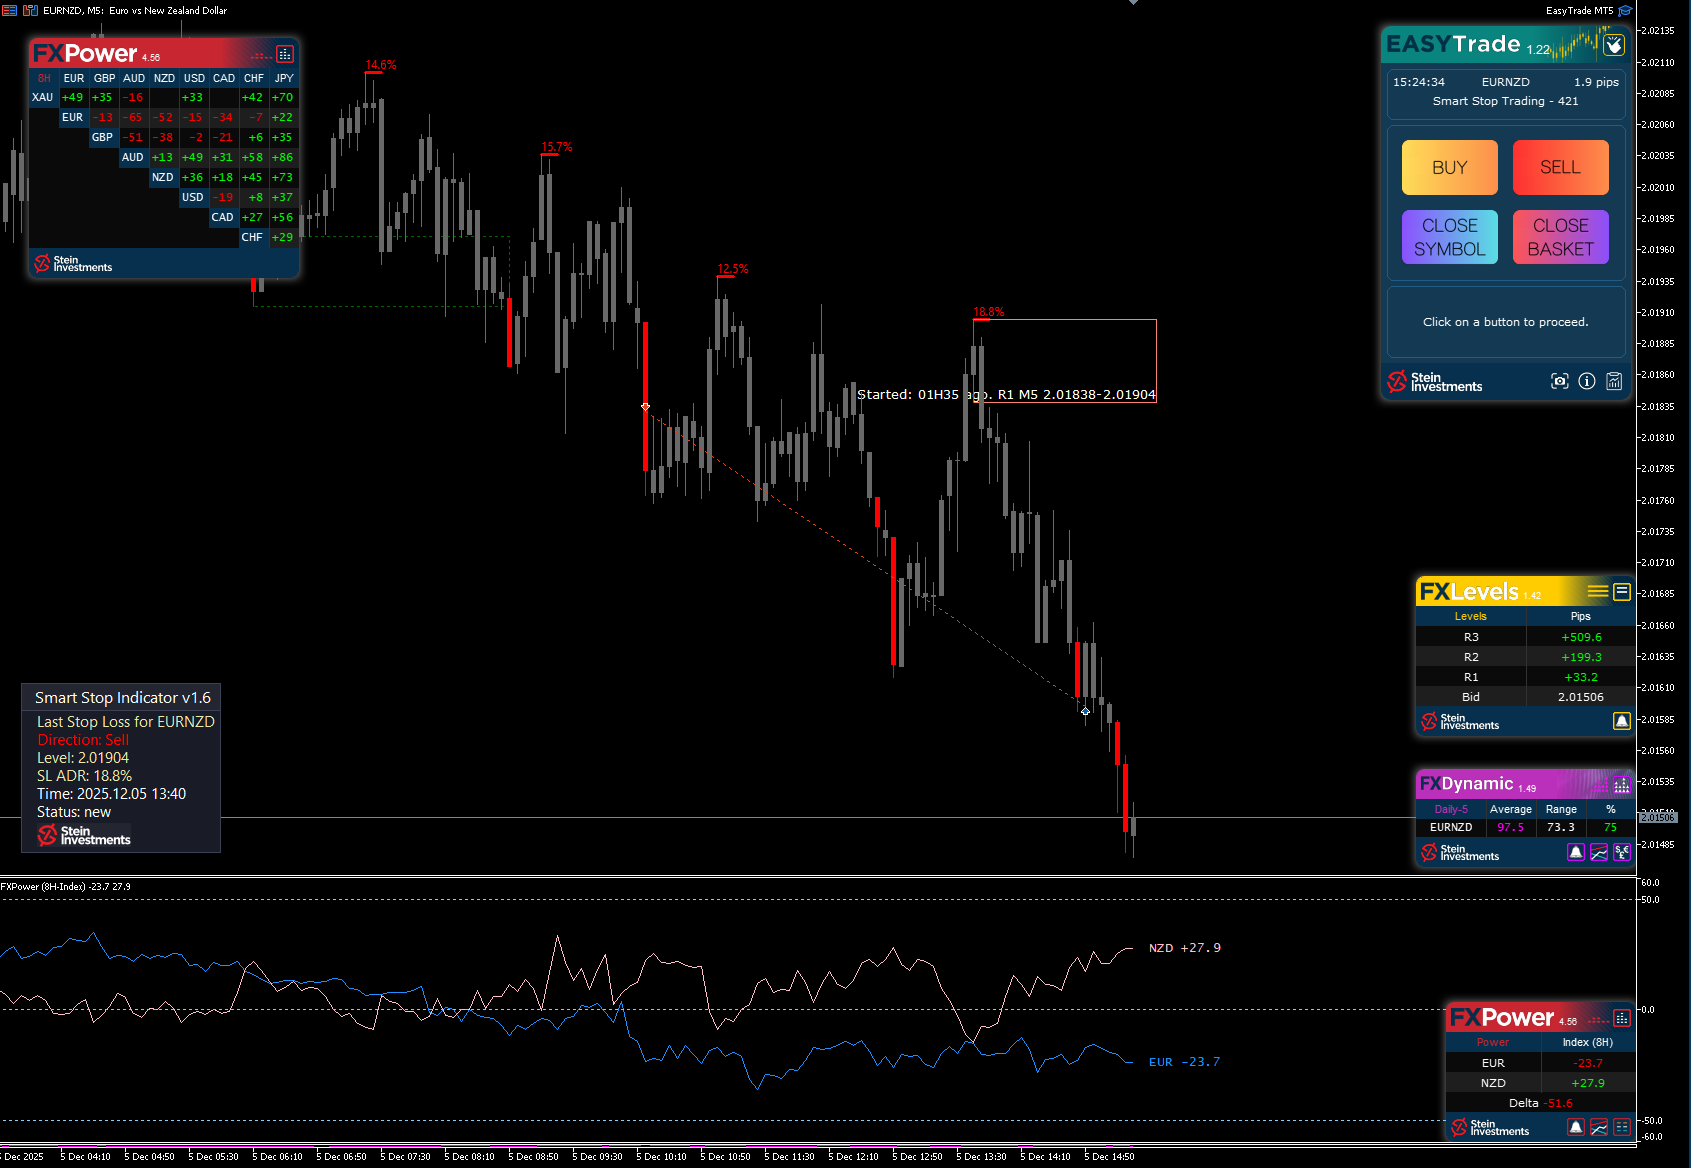Image resolution: width=1691 pixels, height=1168 pixels.
Task: Click the 'Direction: Sell' line in Smart Stop Indicator
Action: 83,740
